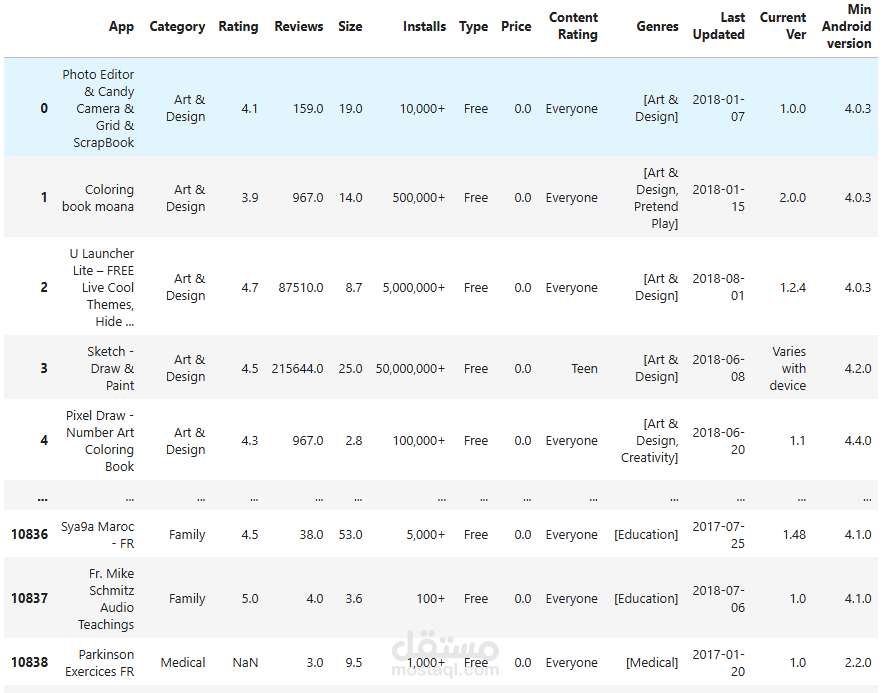
Task: Click the 50,000,000+ installs value
Action: [410, 368]
